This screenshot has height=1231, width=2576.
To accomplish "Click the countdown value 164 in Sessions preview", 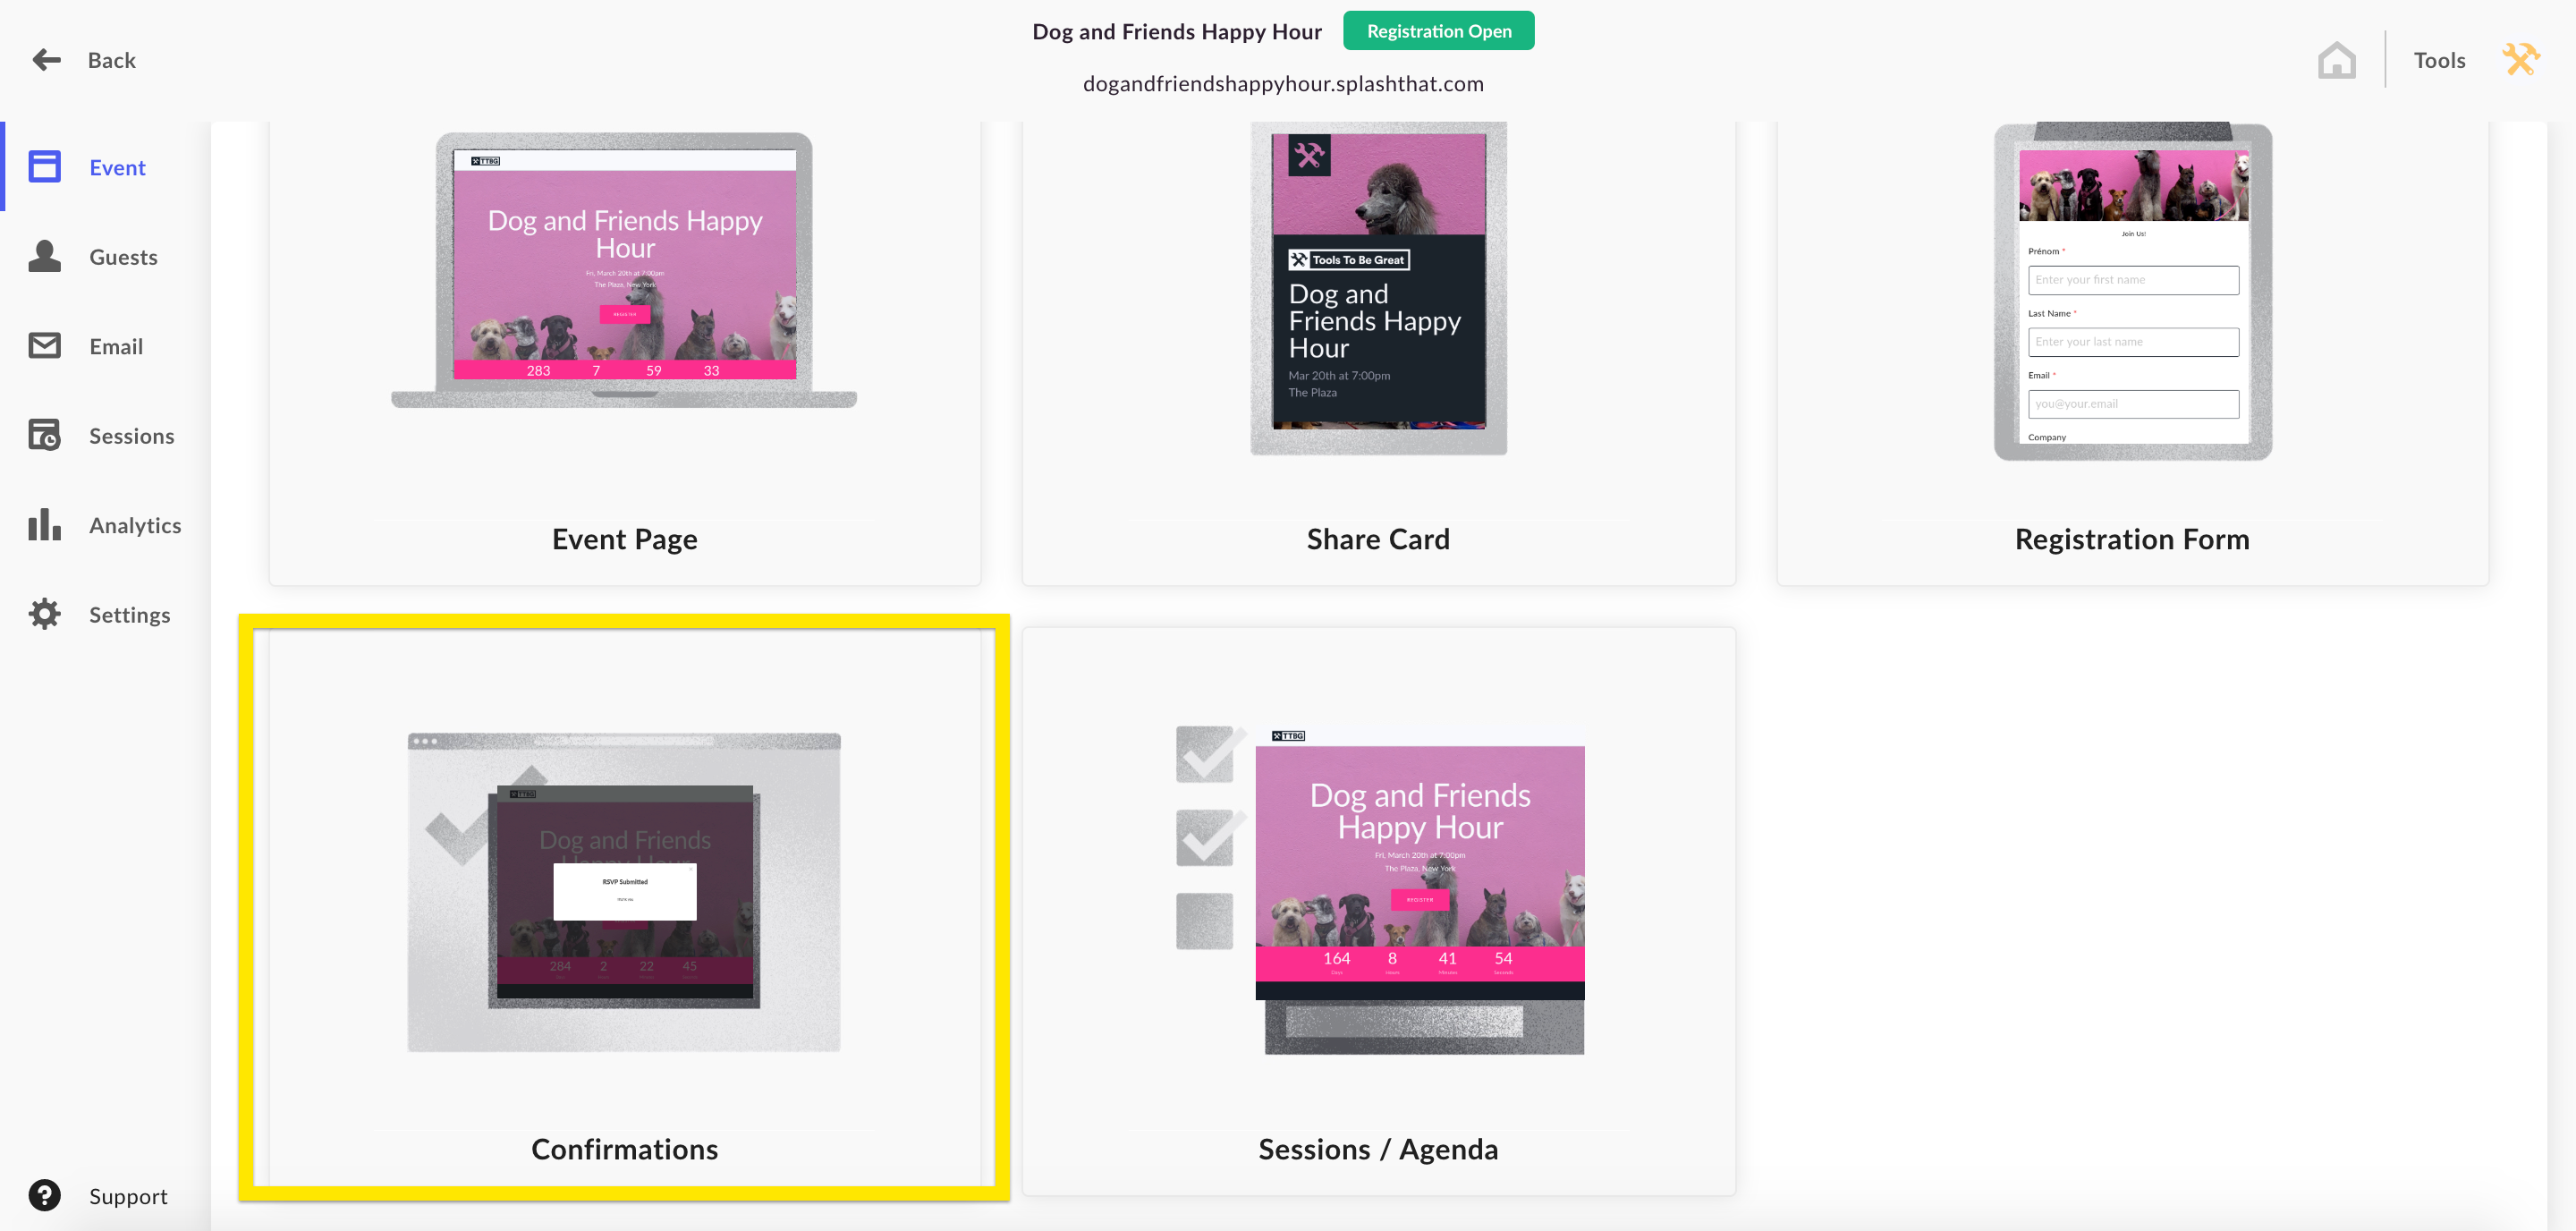I will (x=1336, y=959).
